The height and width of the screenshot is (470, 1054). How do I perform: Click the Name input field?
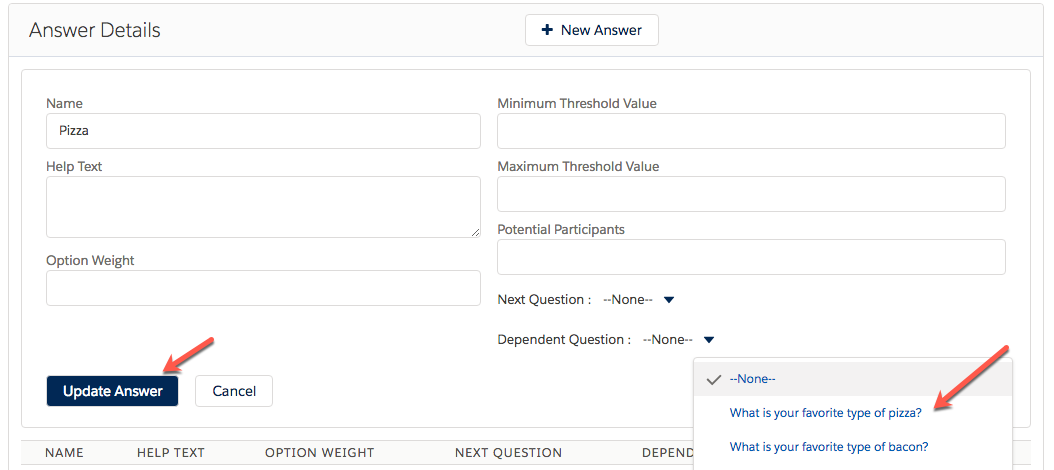pos(263,130)
